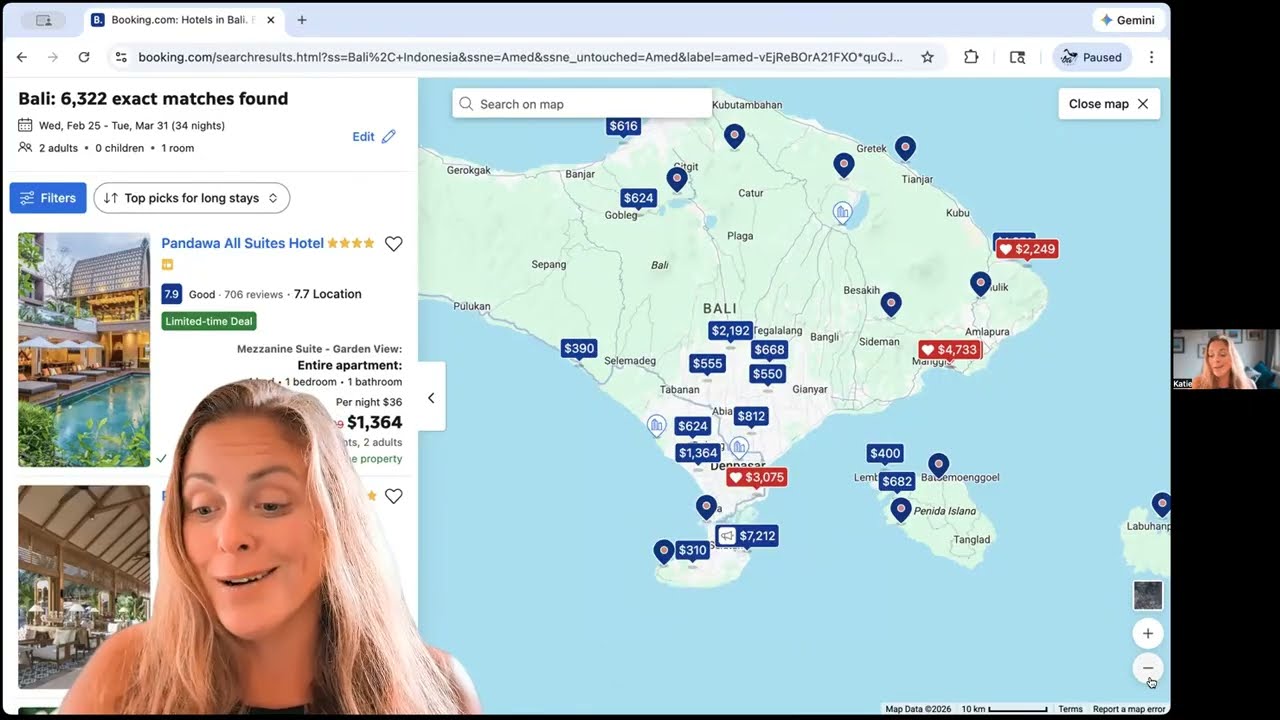
Task: Click the pin marker near Besakih
Action: pos(890,304)
